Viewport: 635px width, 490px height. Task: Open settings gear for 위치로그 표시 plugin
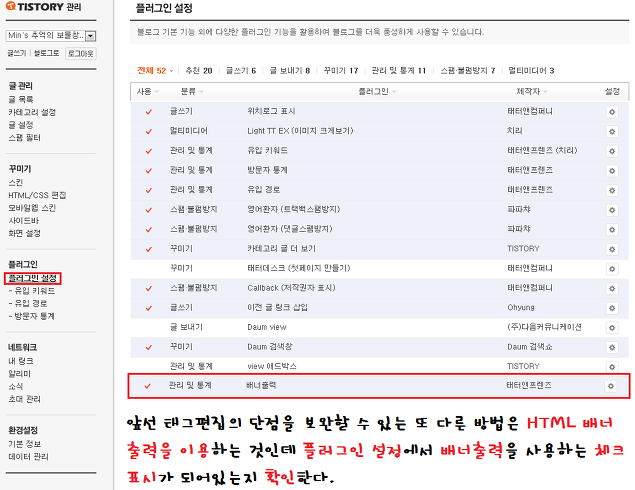click(612, 112)
